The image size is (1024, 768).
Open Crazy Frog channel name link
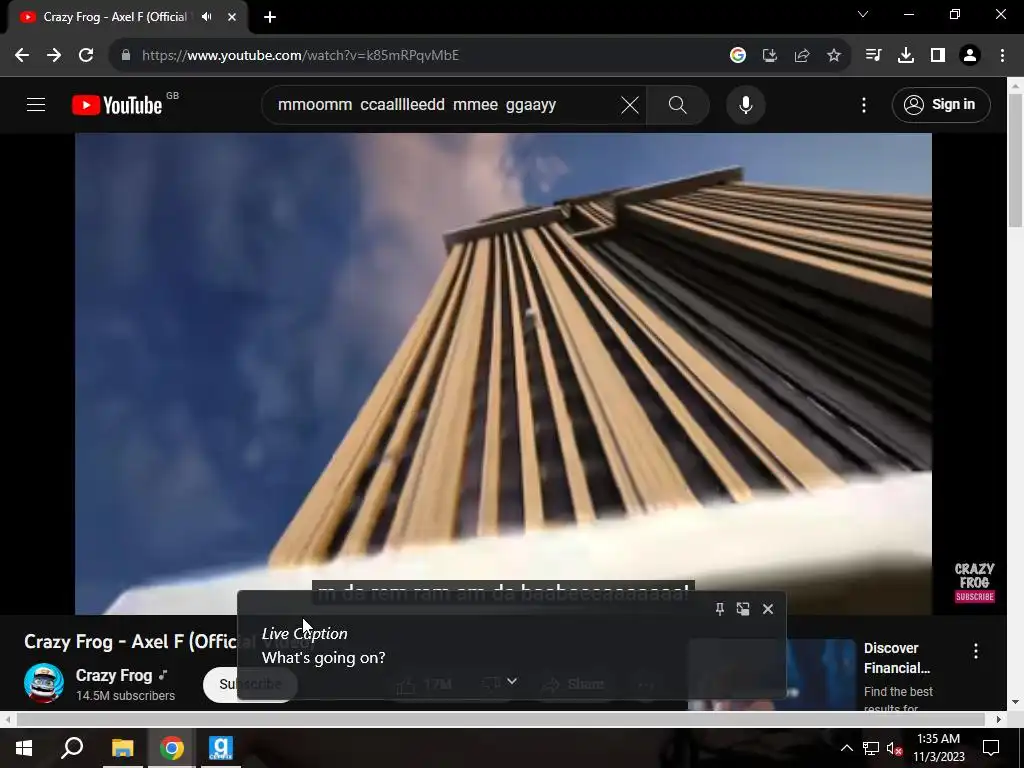coord(114,675)
